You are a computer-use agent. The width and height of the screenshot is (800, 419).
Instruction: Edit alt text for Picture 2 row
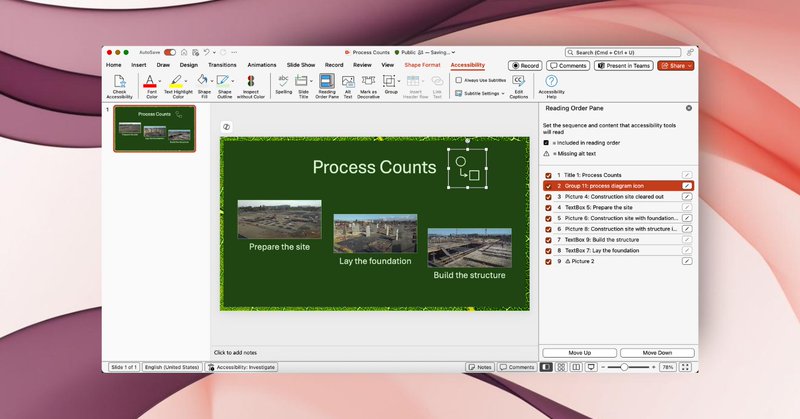[x=687, y=261]
